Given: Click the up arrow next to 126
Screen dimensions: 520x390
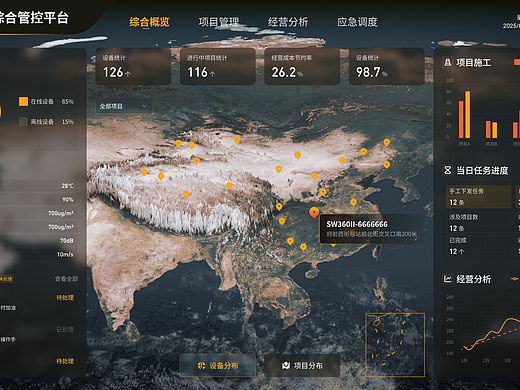Looking at the screenshot, I should click(128, 74).
